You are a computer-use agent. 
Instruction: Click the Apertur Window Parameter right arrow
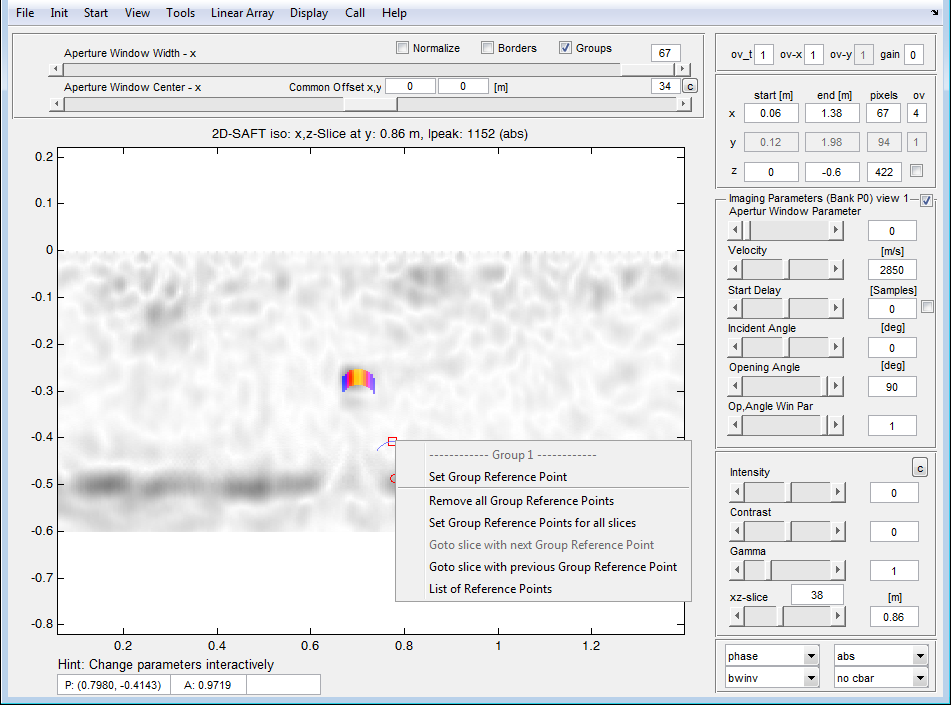point(836,230)
